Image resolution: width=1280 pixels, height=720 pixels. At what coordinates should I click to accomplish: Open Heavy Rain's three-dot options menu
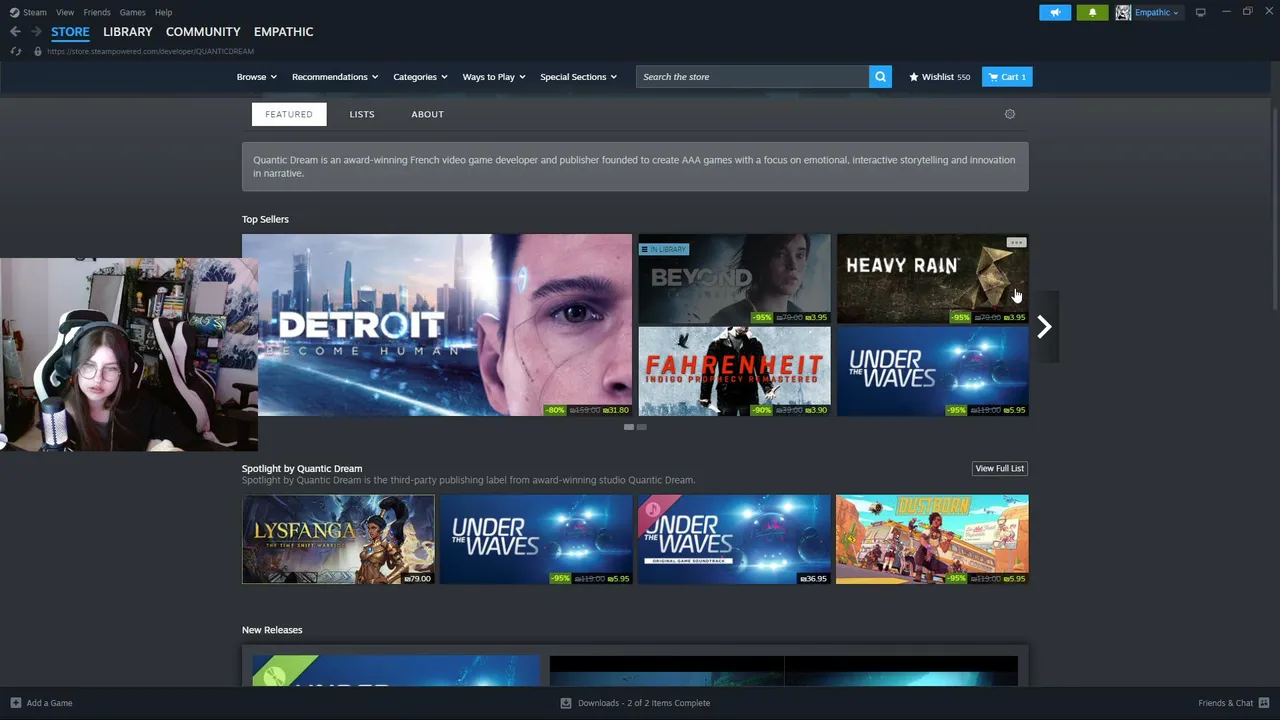tap(1016, 243)
